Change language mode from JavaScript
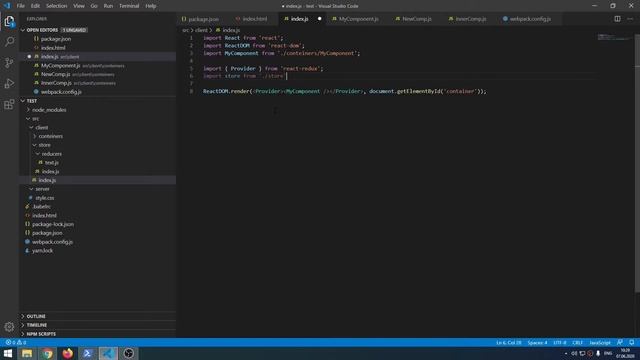 click(600, 342)
